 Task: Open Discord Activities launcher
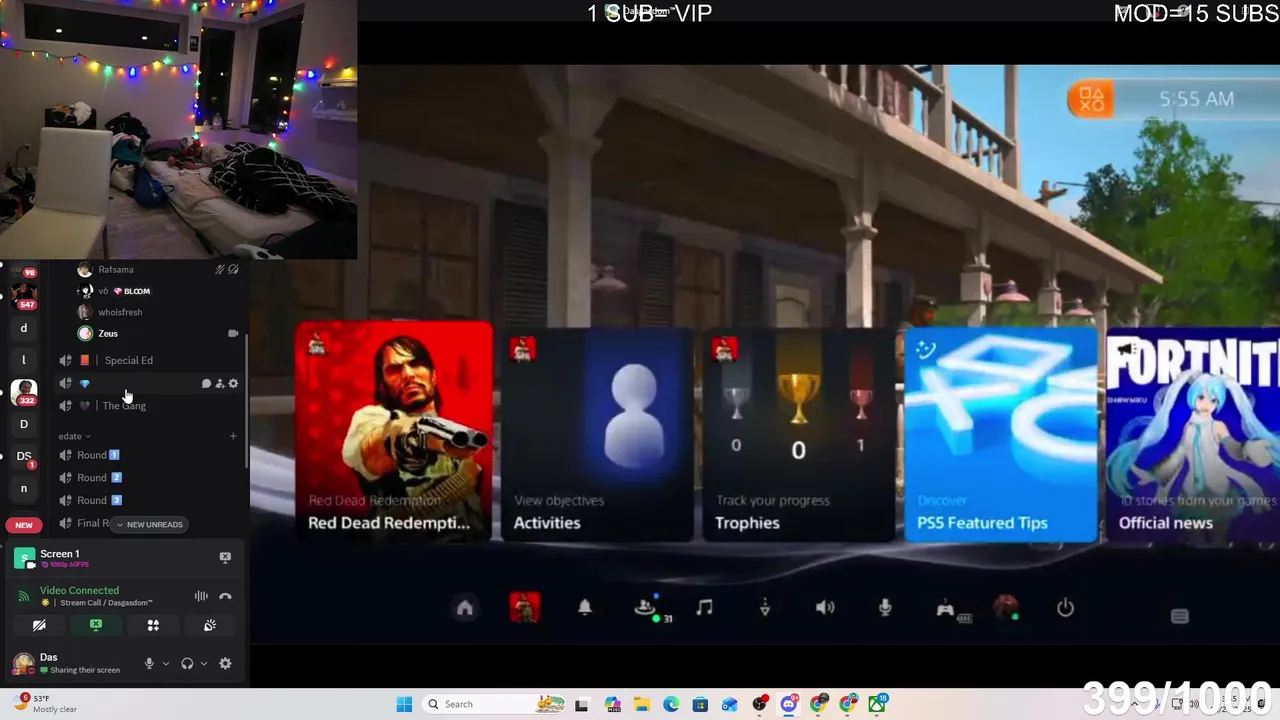click(153, 625)
